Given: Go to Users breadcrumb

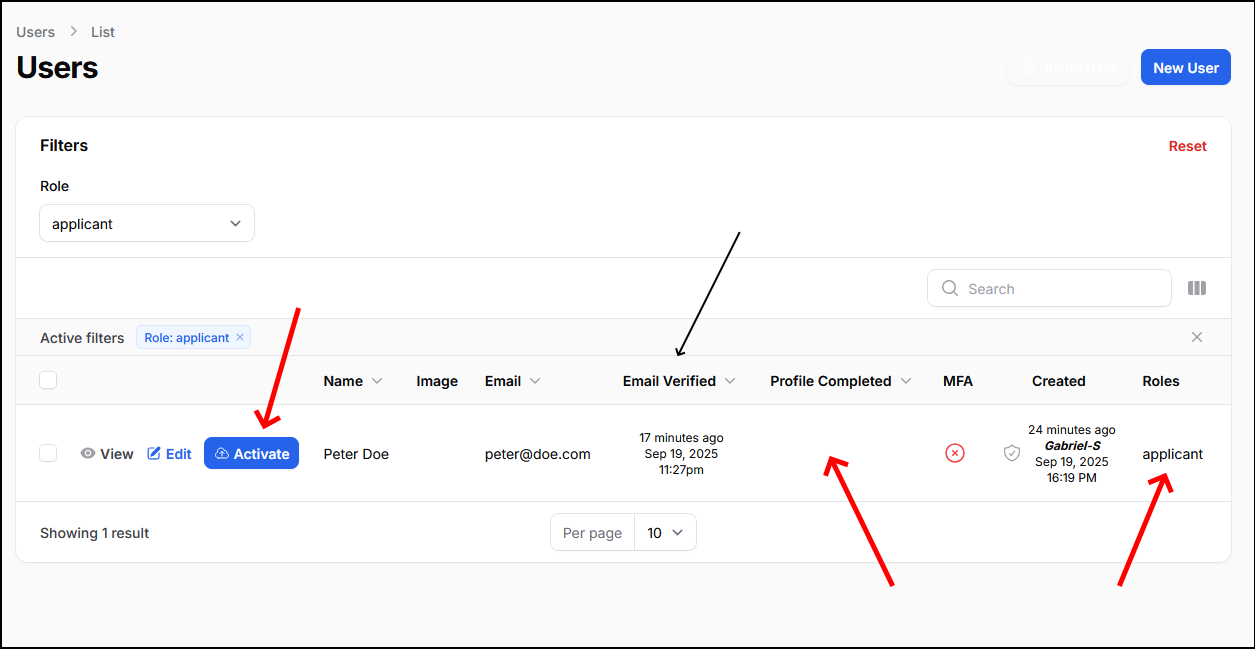Looking at the screenshot, I should 35,32.
